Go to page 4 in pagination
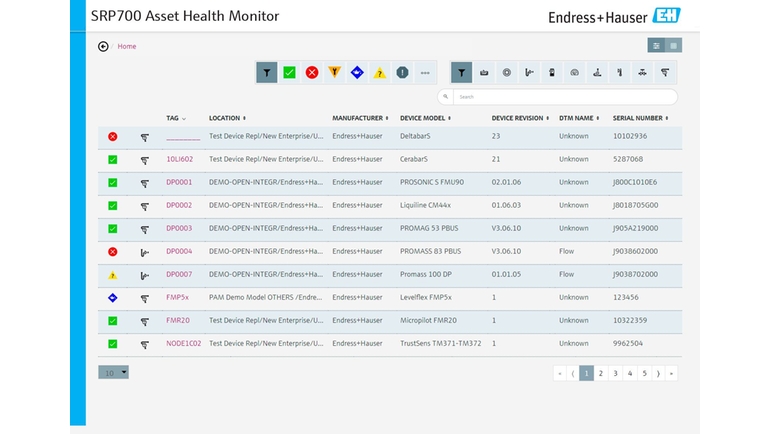 coord(630,374)
